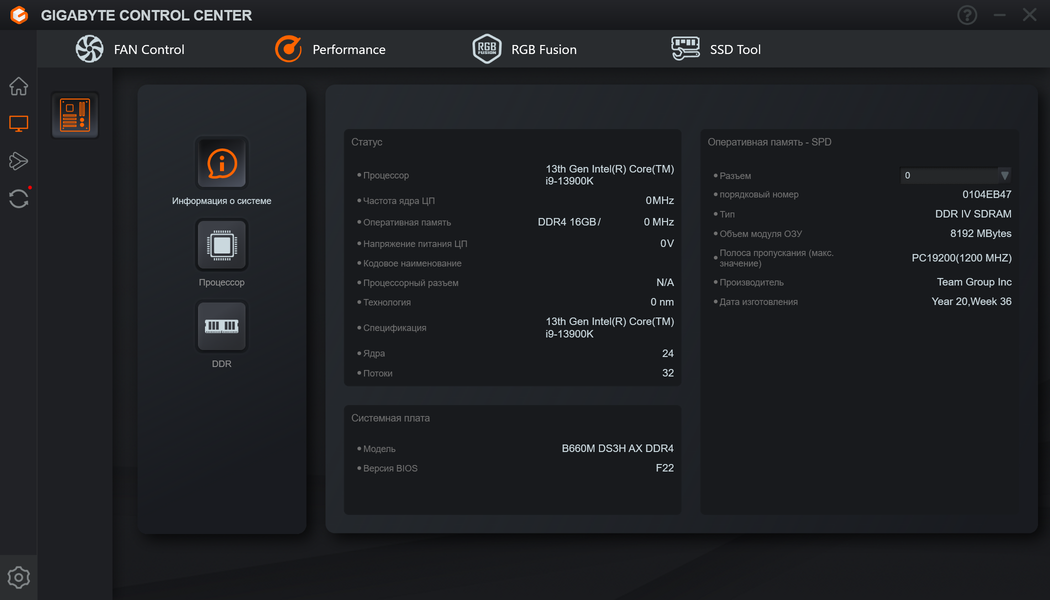Viewport: 1050px width, 600px height.
Task: Click the Разъем slot value field
Action: coord(950,175)
